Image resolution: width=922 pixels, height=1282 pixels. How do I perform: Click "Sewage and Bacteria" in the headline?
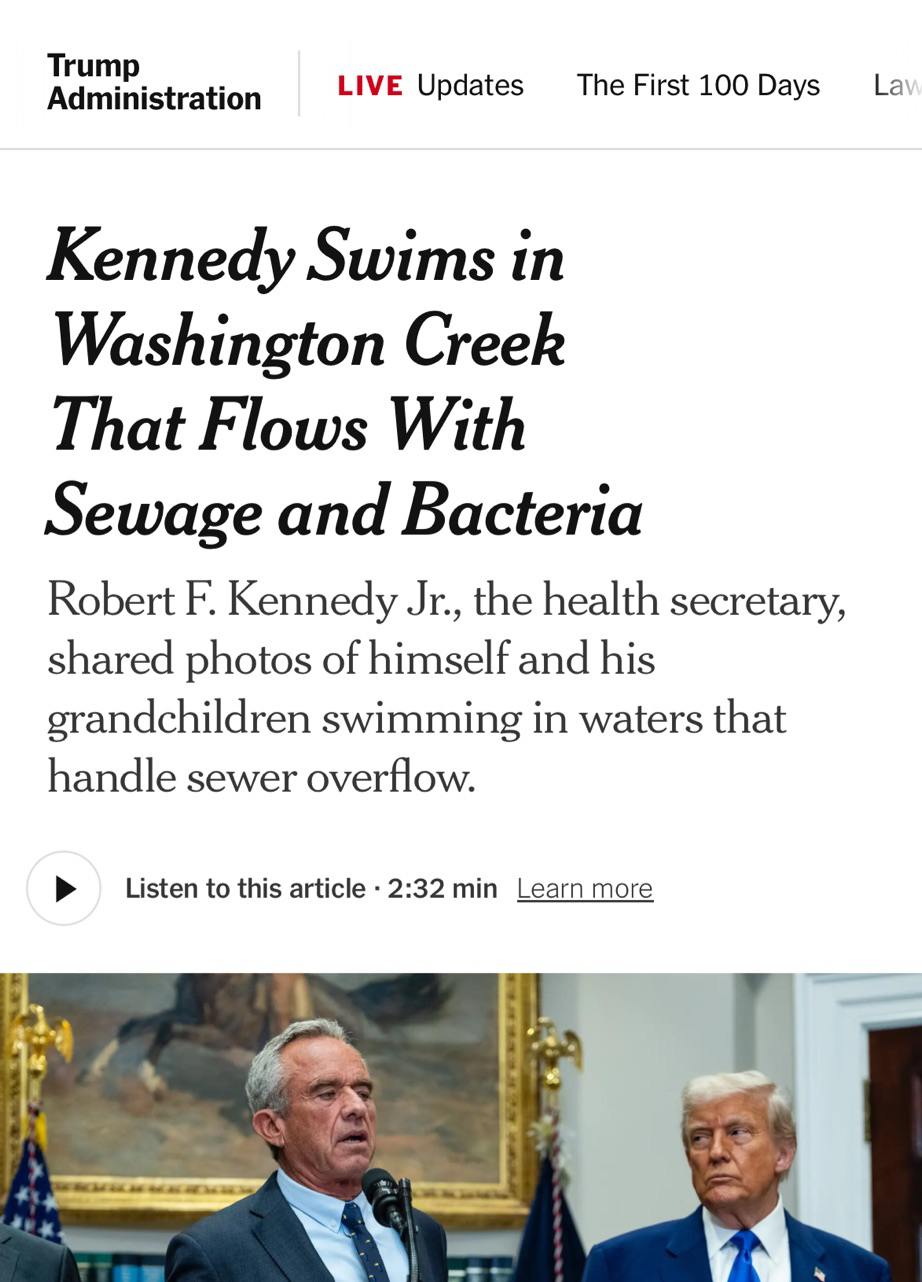tap(344, 512)
